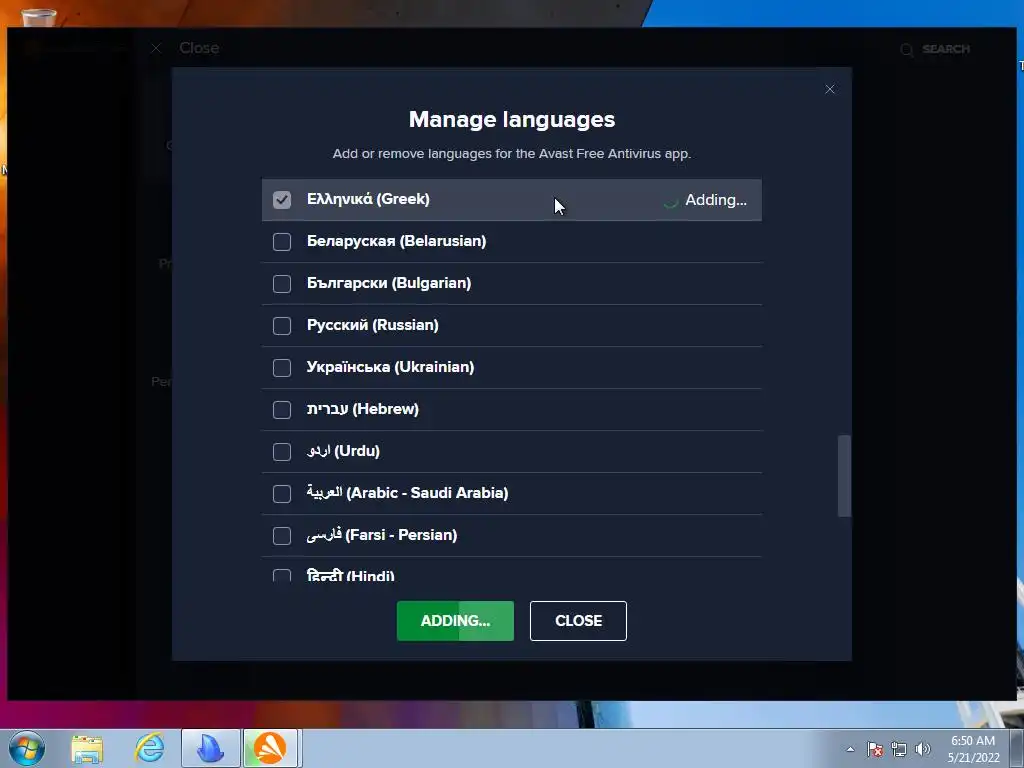The height and width of the screenshot is (768, 1024).
Task: Tick the Hebrew language checkbox
Action: 281,409
